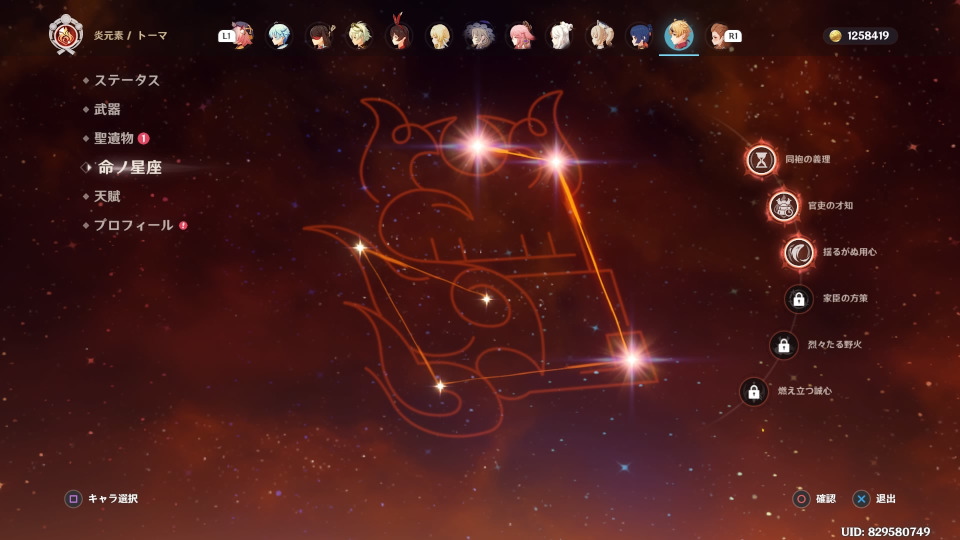Click the UID: 829580749 text
This screenshot has height=540, width=960.
(x=885, y=531)
